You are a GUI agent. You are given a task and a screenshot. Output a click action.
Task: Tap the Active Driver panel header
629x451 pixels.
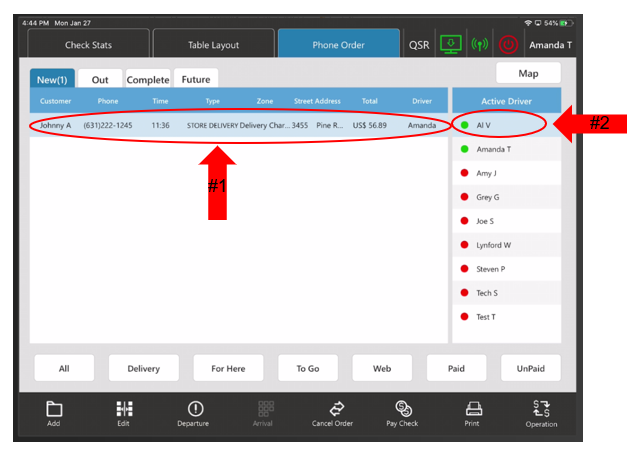[x=507, y=101]
